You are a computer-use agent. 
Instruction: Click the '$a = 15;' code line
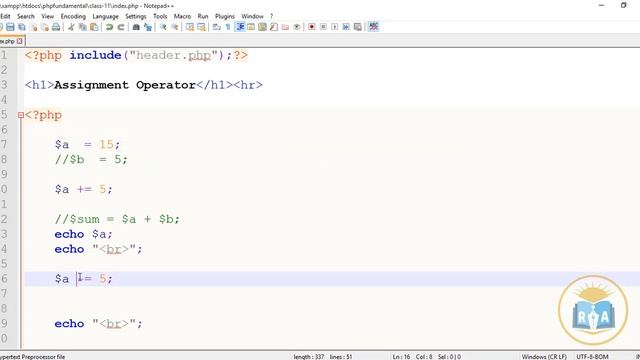pyautogui.click(x=87, y=144)
